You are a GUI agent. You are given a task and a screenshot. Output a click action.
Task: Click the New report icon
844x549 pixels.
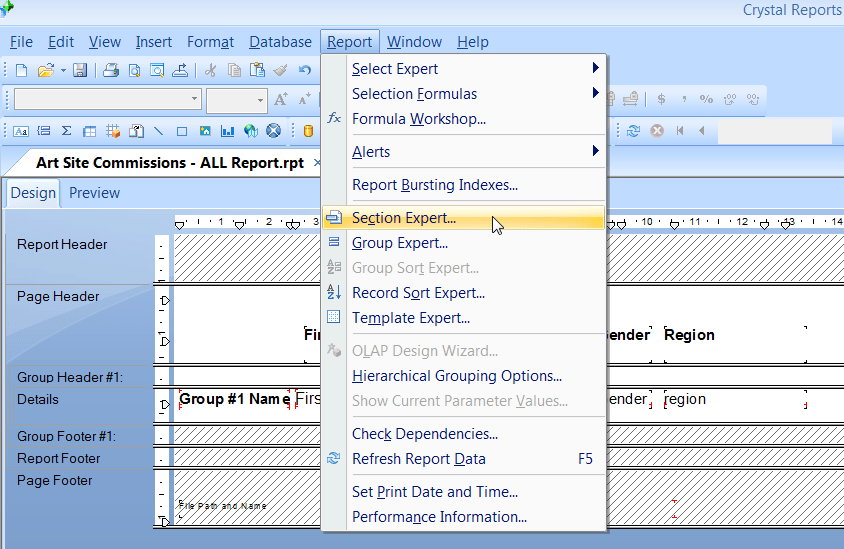point(22,70)
